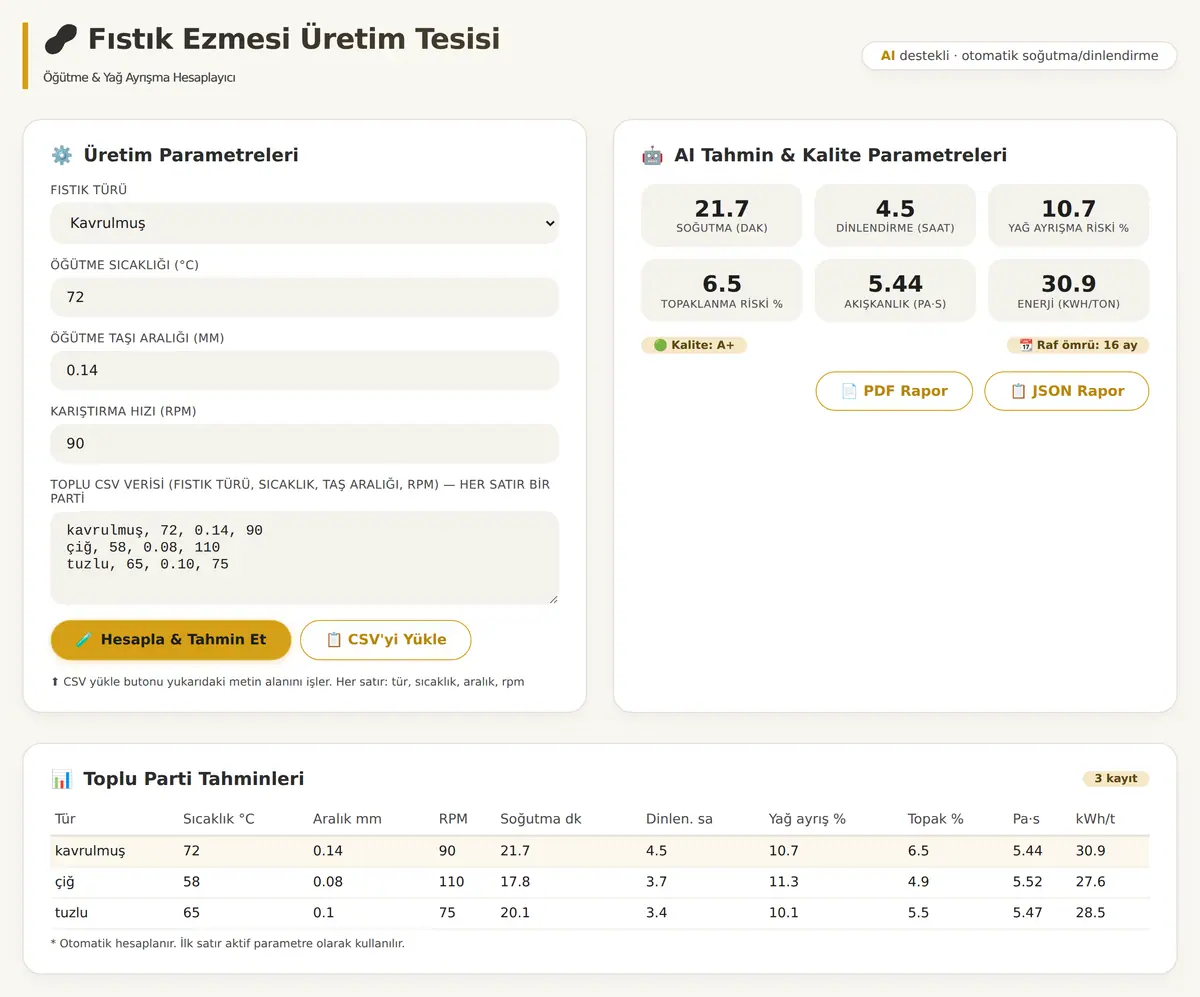The height and width of the screenshot is (997, 1200).
Task: Click the Enerji 30.9 kWh/ton card
Action: pos(1069,290)
